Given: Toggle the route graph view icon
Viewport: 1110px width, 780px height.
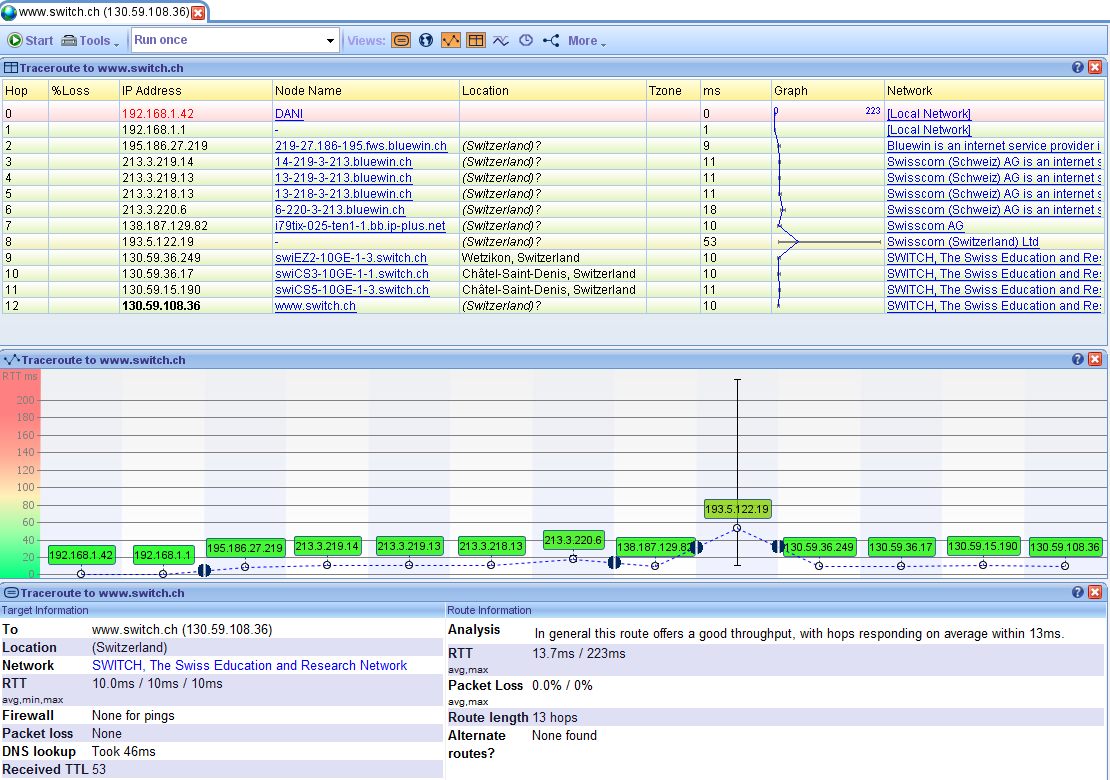Looking at the screenshot, I should pyautogui.click(x=451, y=41).
